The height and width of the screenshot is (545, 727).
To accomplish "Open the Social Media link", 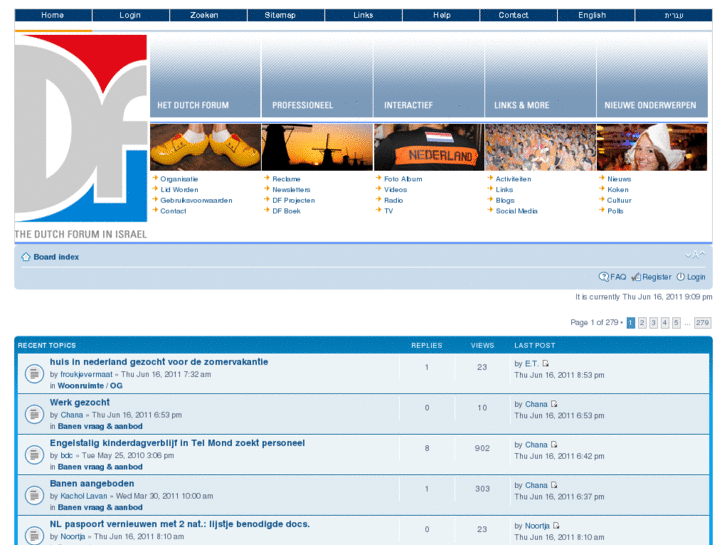I will (x=517, y=211).
